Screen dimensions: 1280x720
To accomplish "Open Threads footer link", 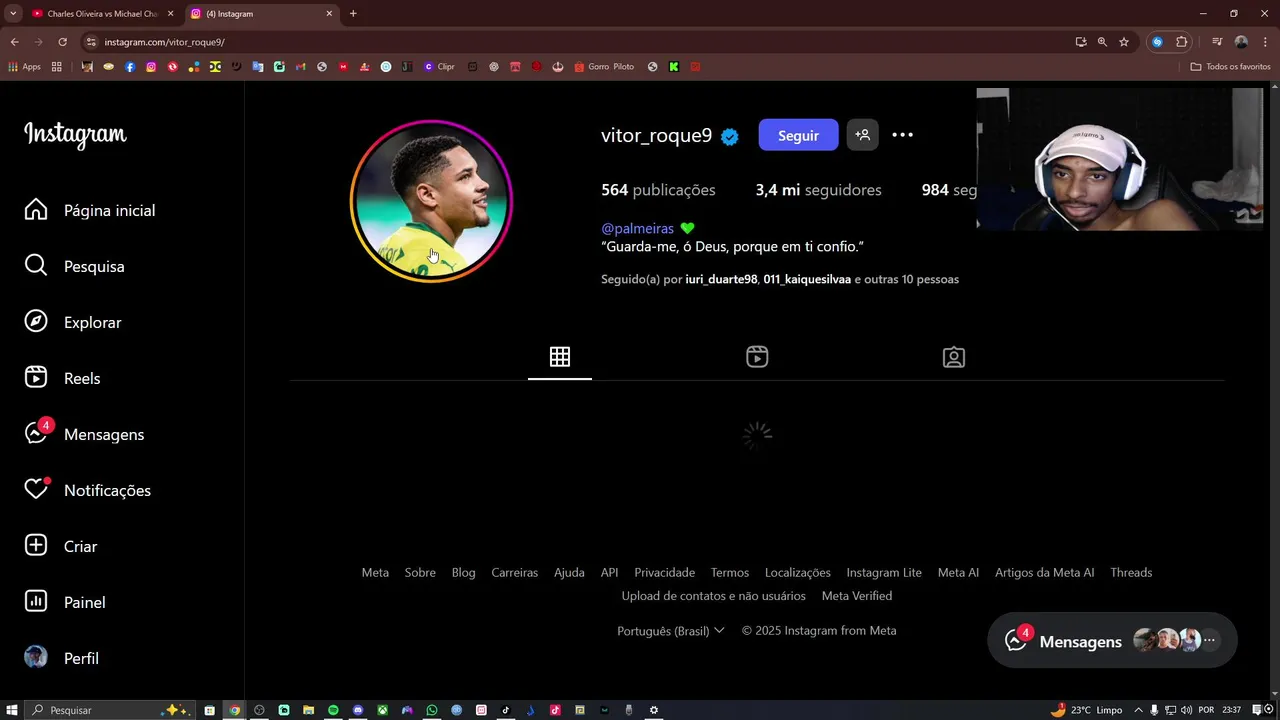I will [1131, 572].
